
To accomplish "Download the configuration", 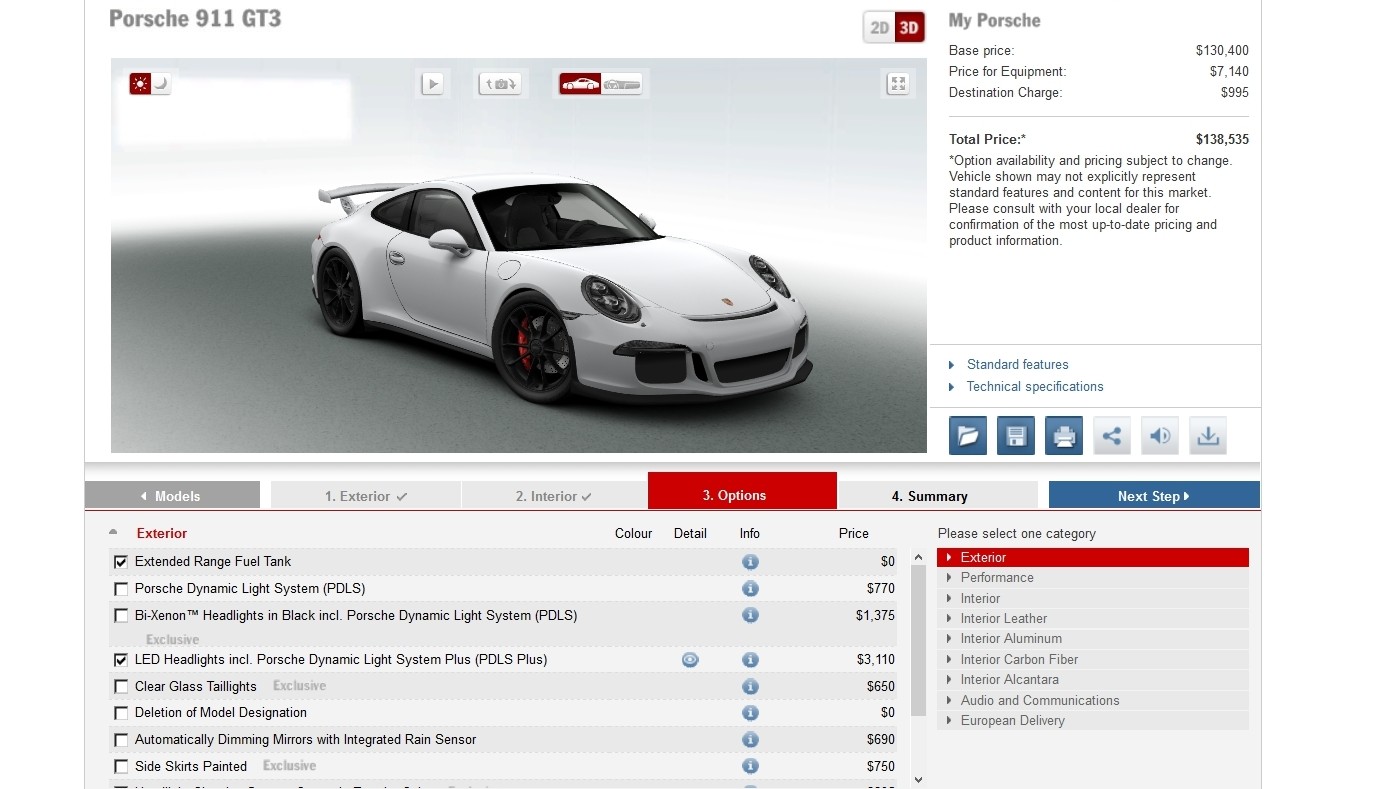I will click(1208, 436).
